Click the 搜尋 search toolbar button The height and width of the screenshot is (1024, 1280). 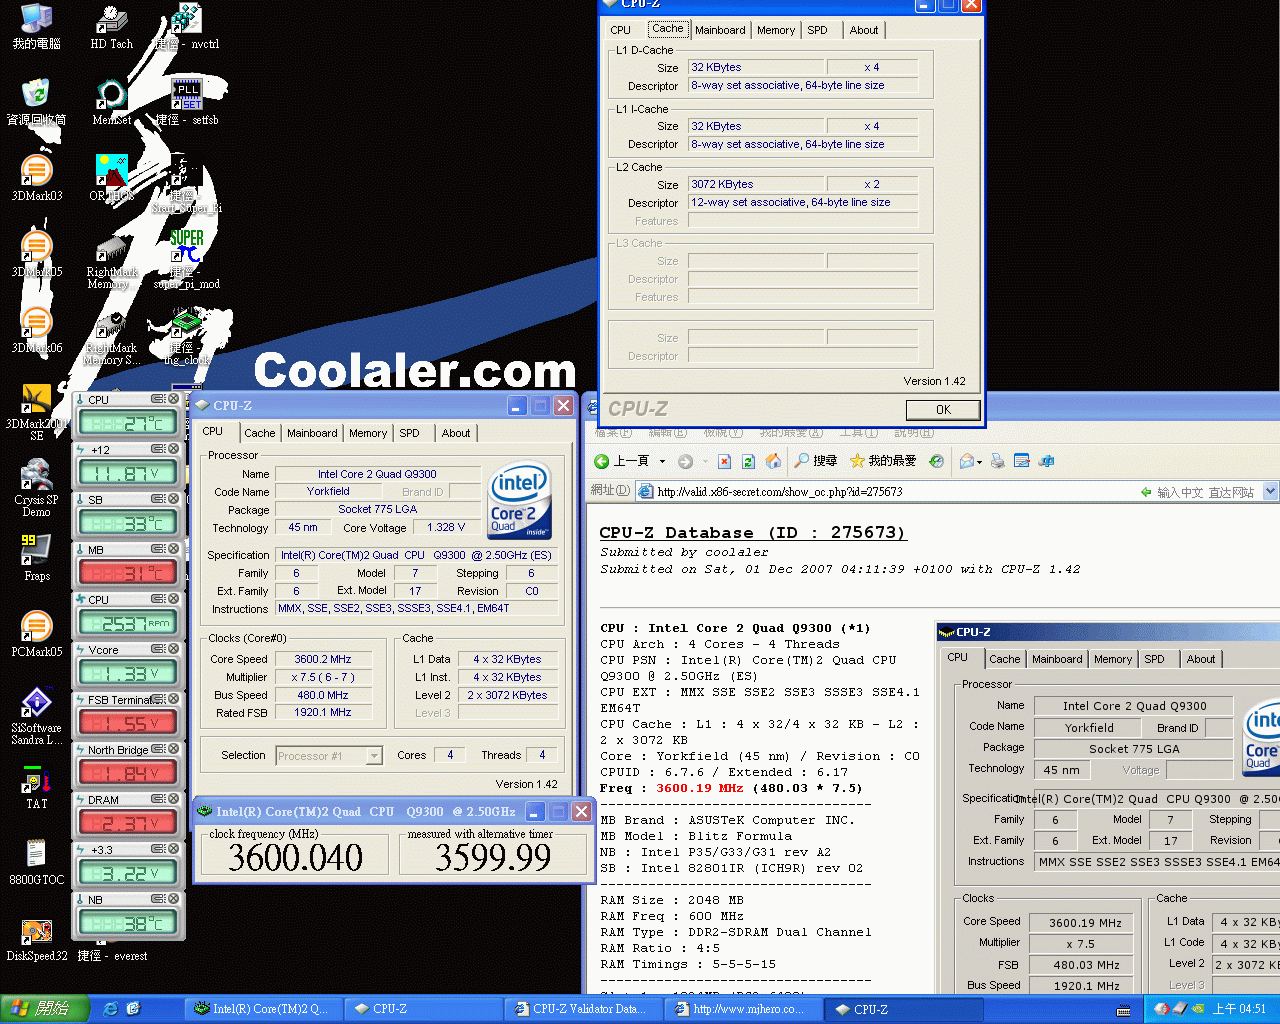point(816,461)
